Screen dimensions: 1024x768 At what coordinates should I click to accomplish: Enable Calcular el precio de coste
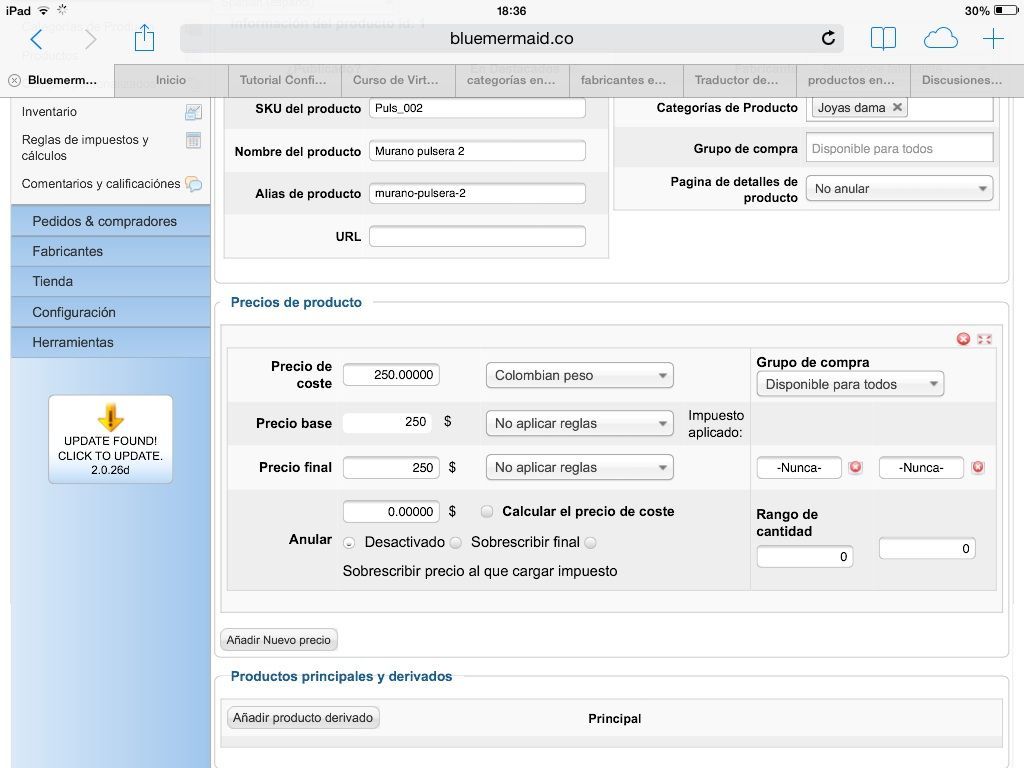487,511
